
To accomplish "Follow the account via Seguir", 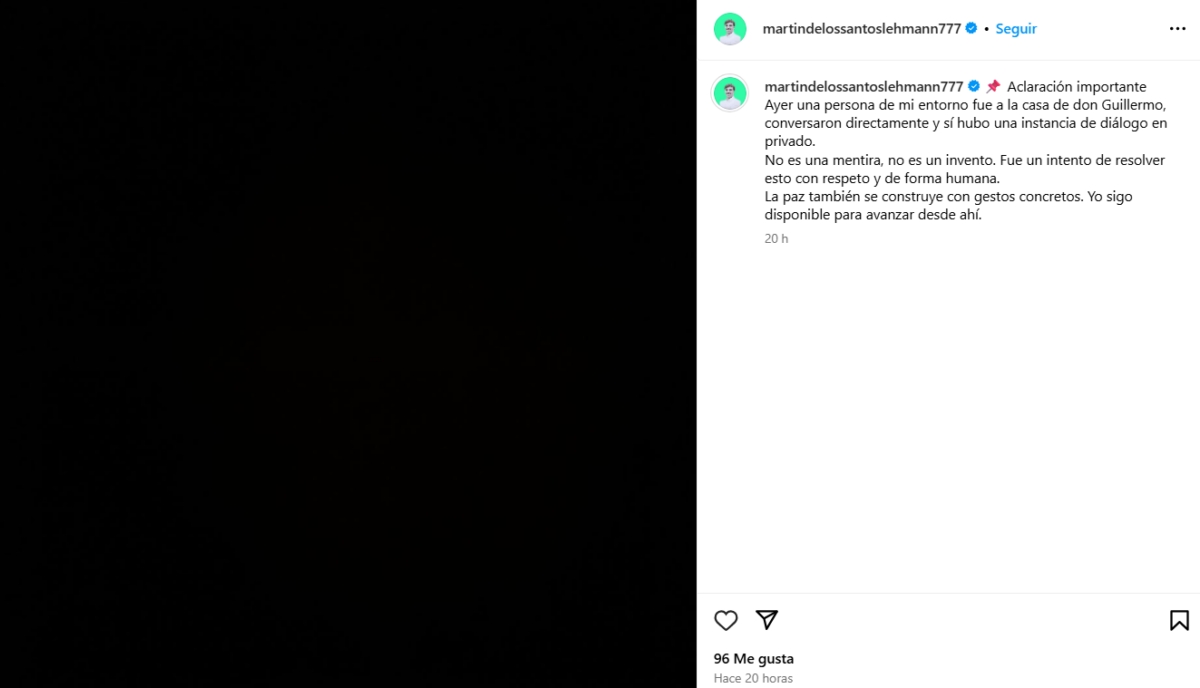I will click(1016, 29).
